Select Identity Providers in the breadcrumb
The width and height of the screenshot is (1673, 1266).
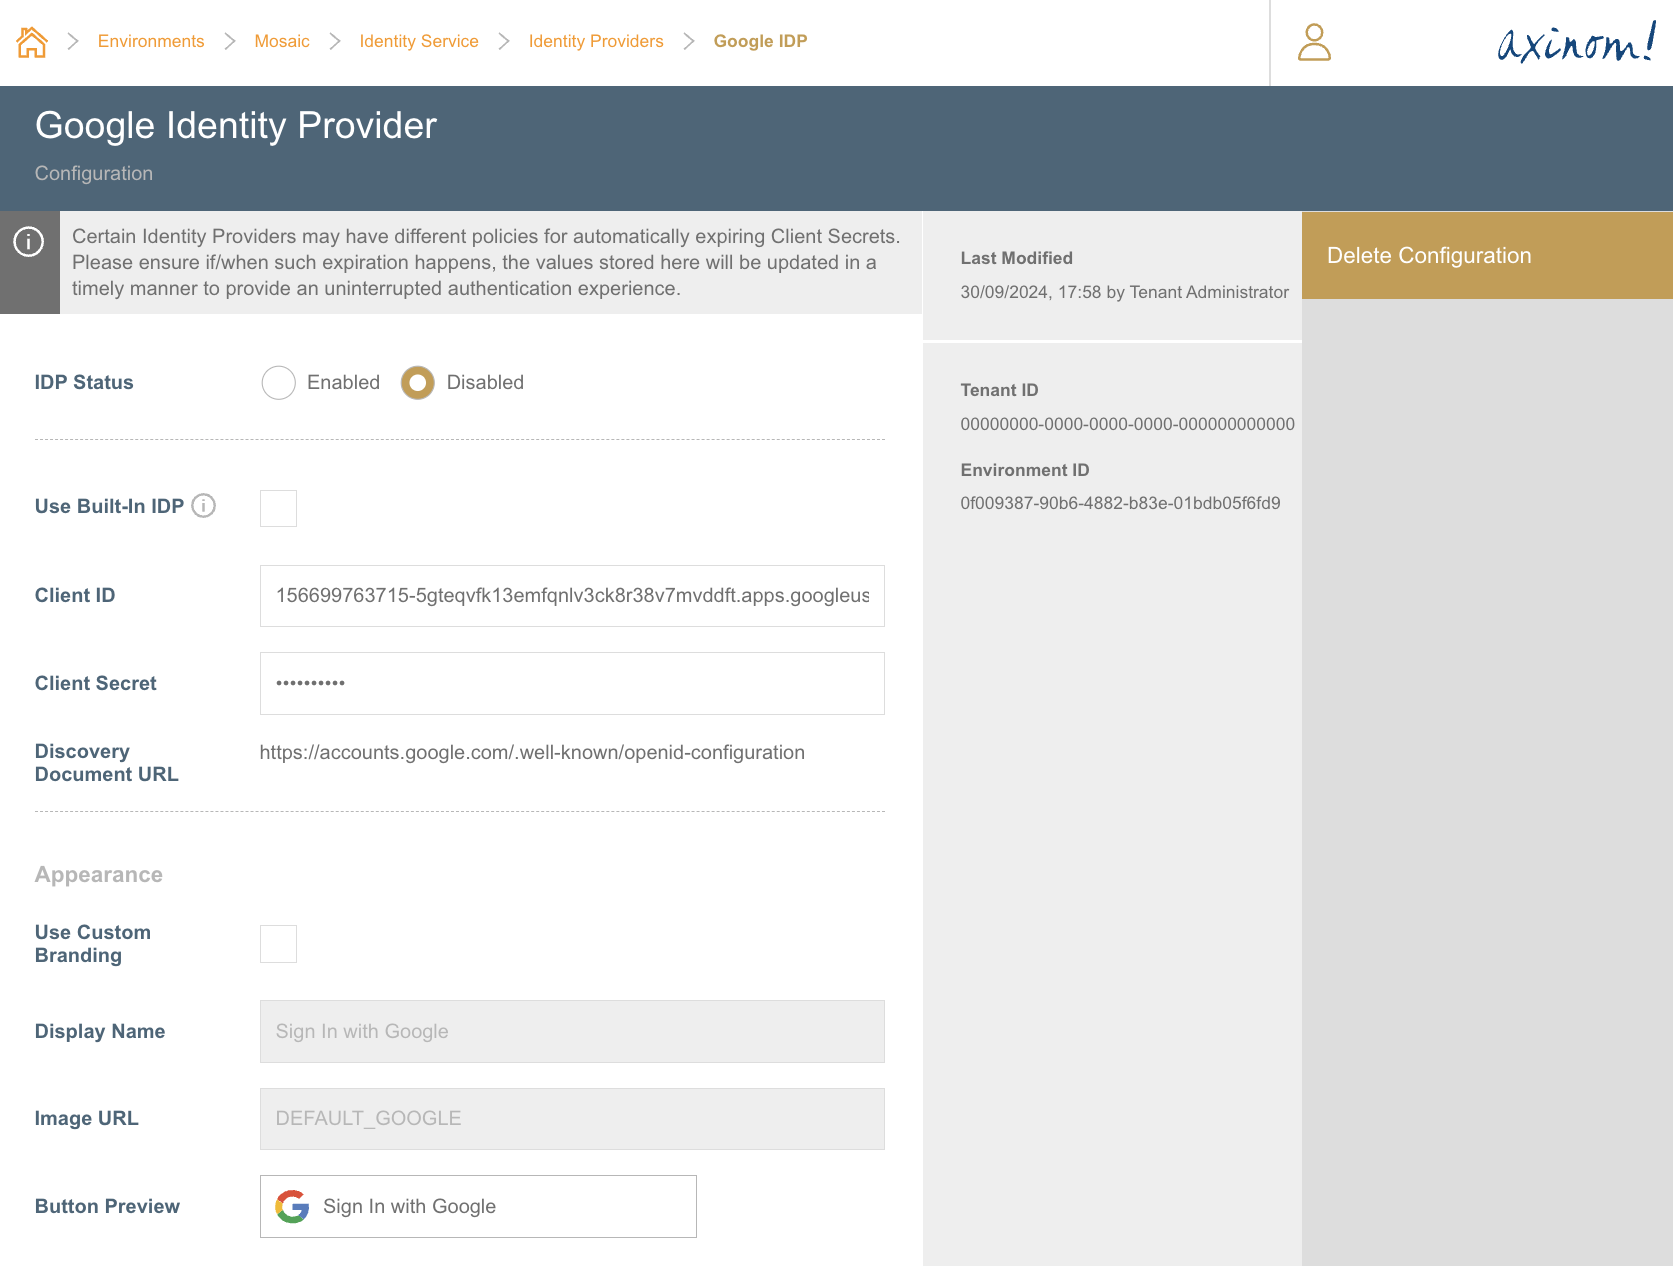click(x=595, y=41)
